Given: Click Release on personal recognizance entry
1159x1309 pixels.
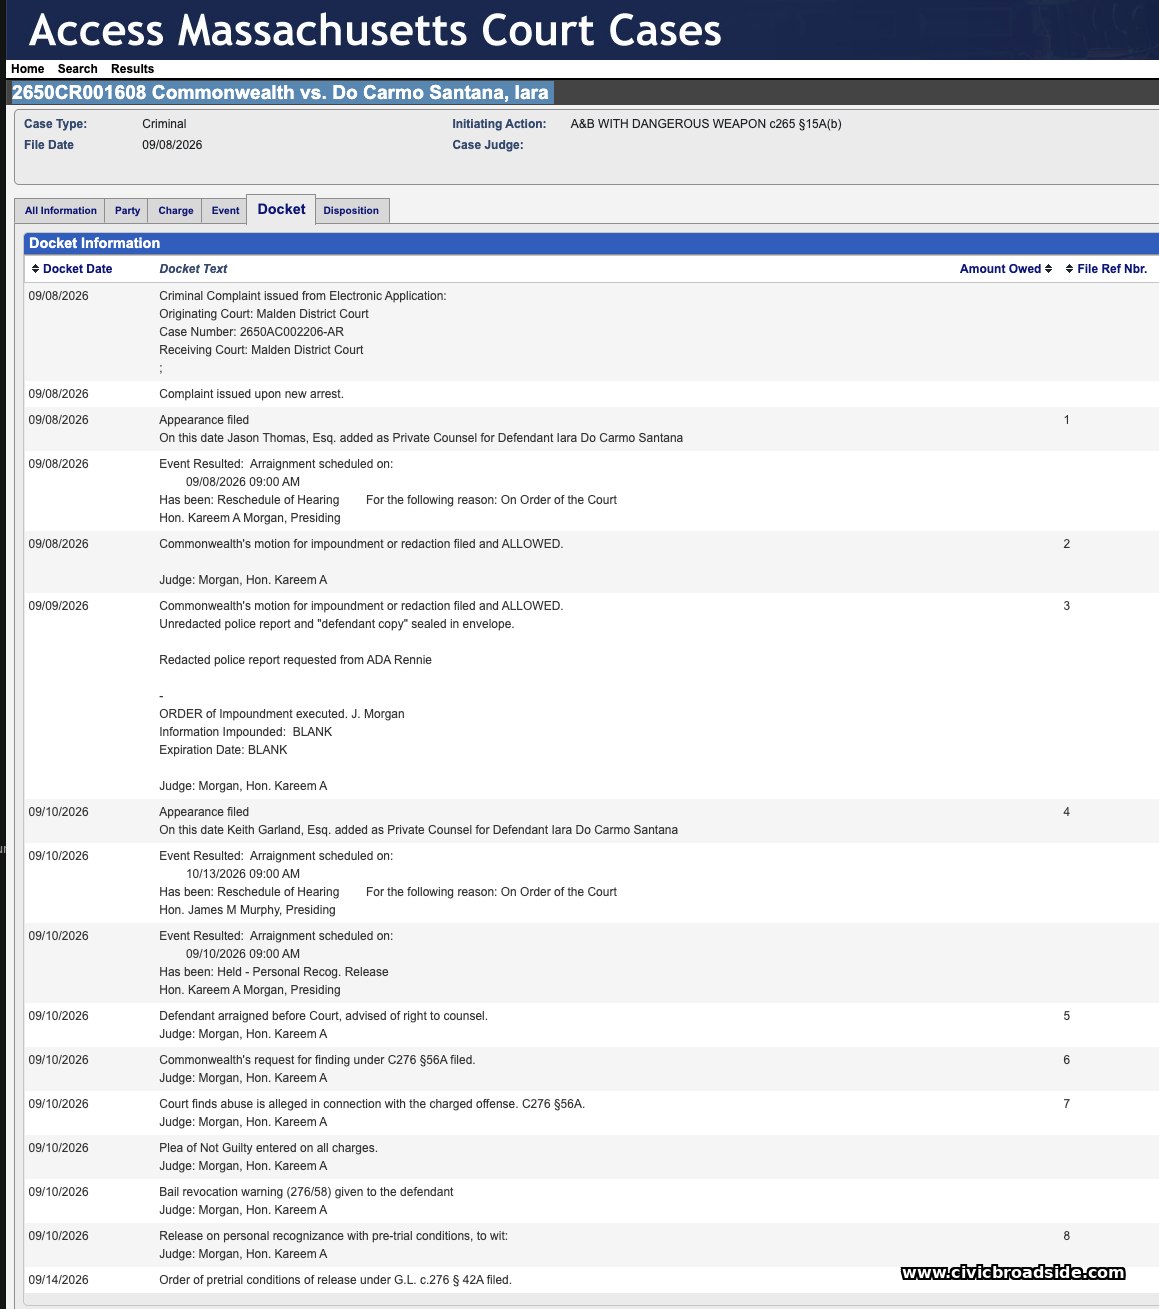Looking at the screenshot, I should [333, 1236].
